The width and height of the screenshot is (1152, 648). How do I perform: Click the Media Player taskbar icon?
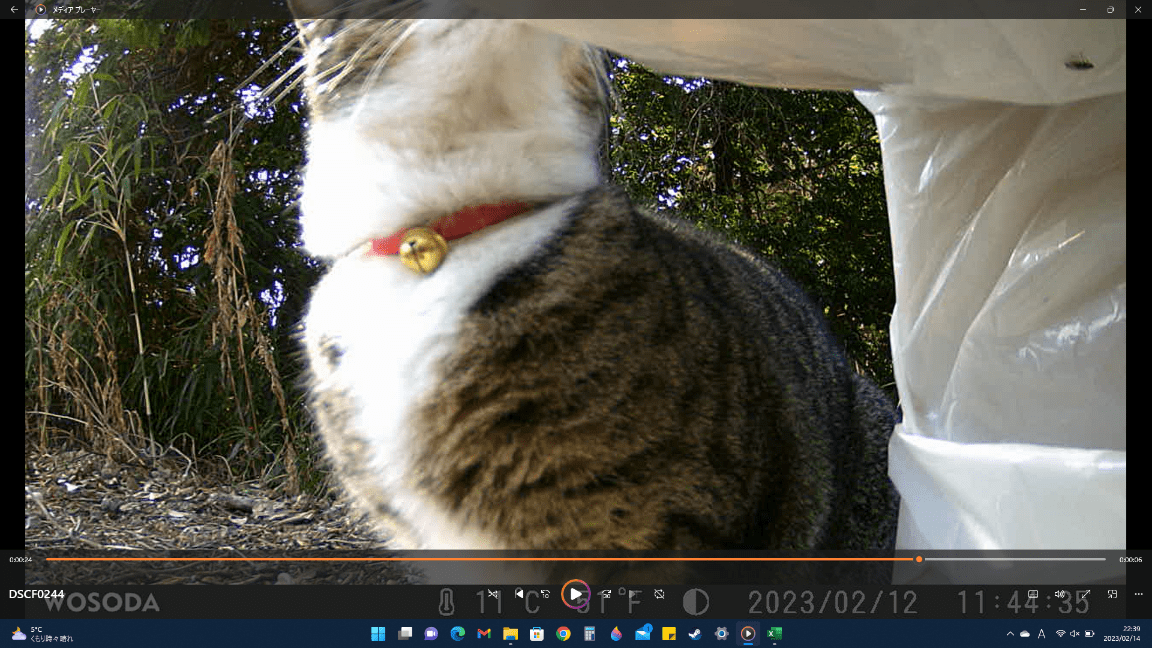click(748, 633)
